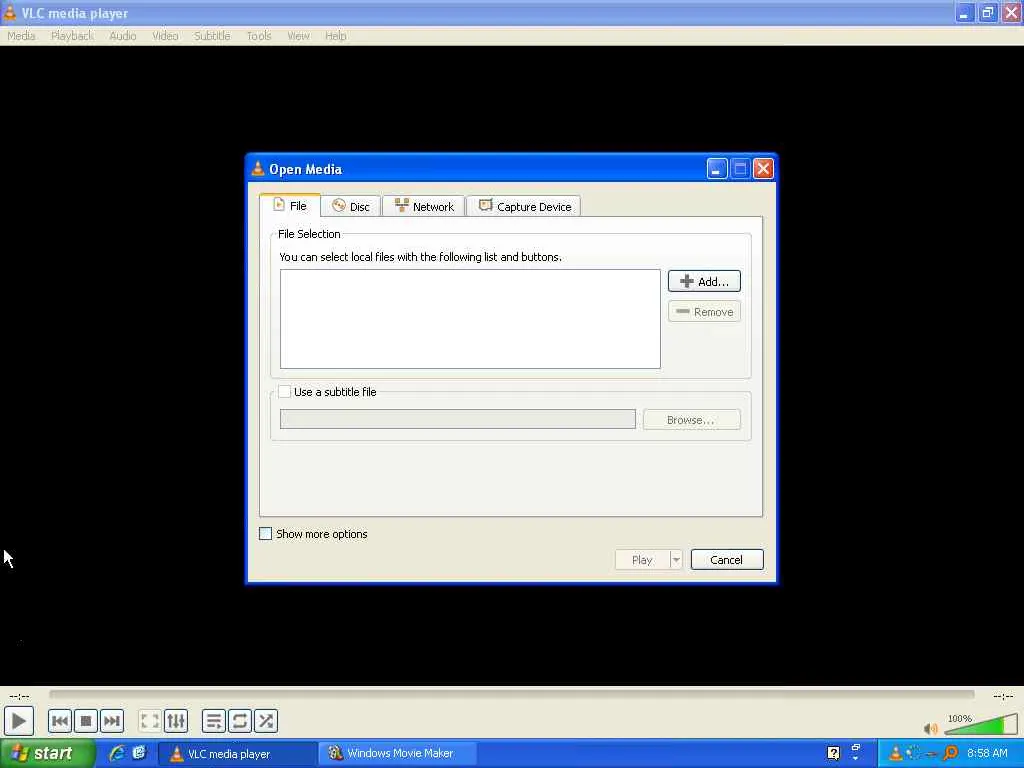This screenshot has width=1024, height=768.
Task: Open the Video menu
Action: pyautogui.click(x=165, y=36)
